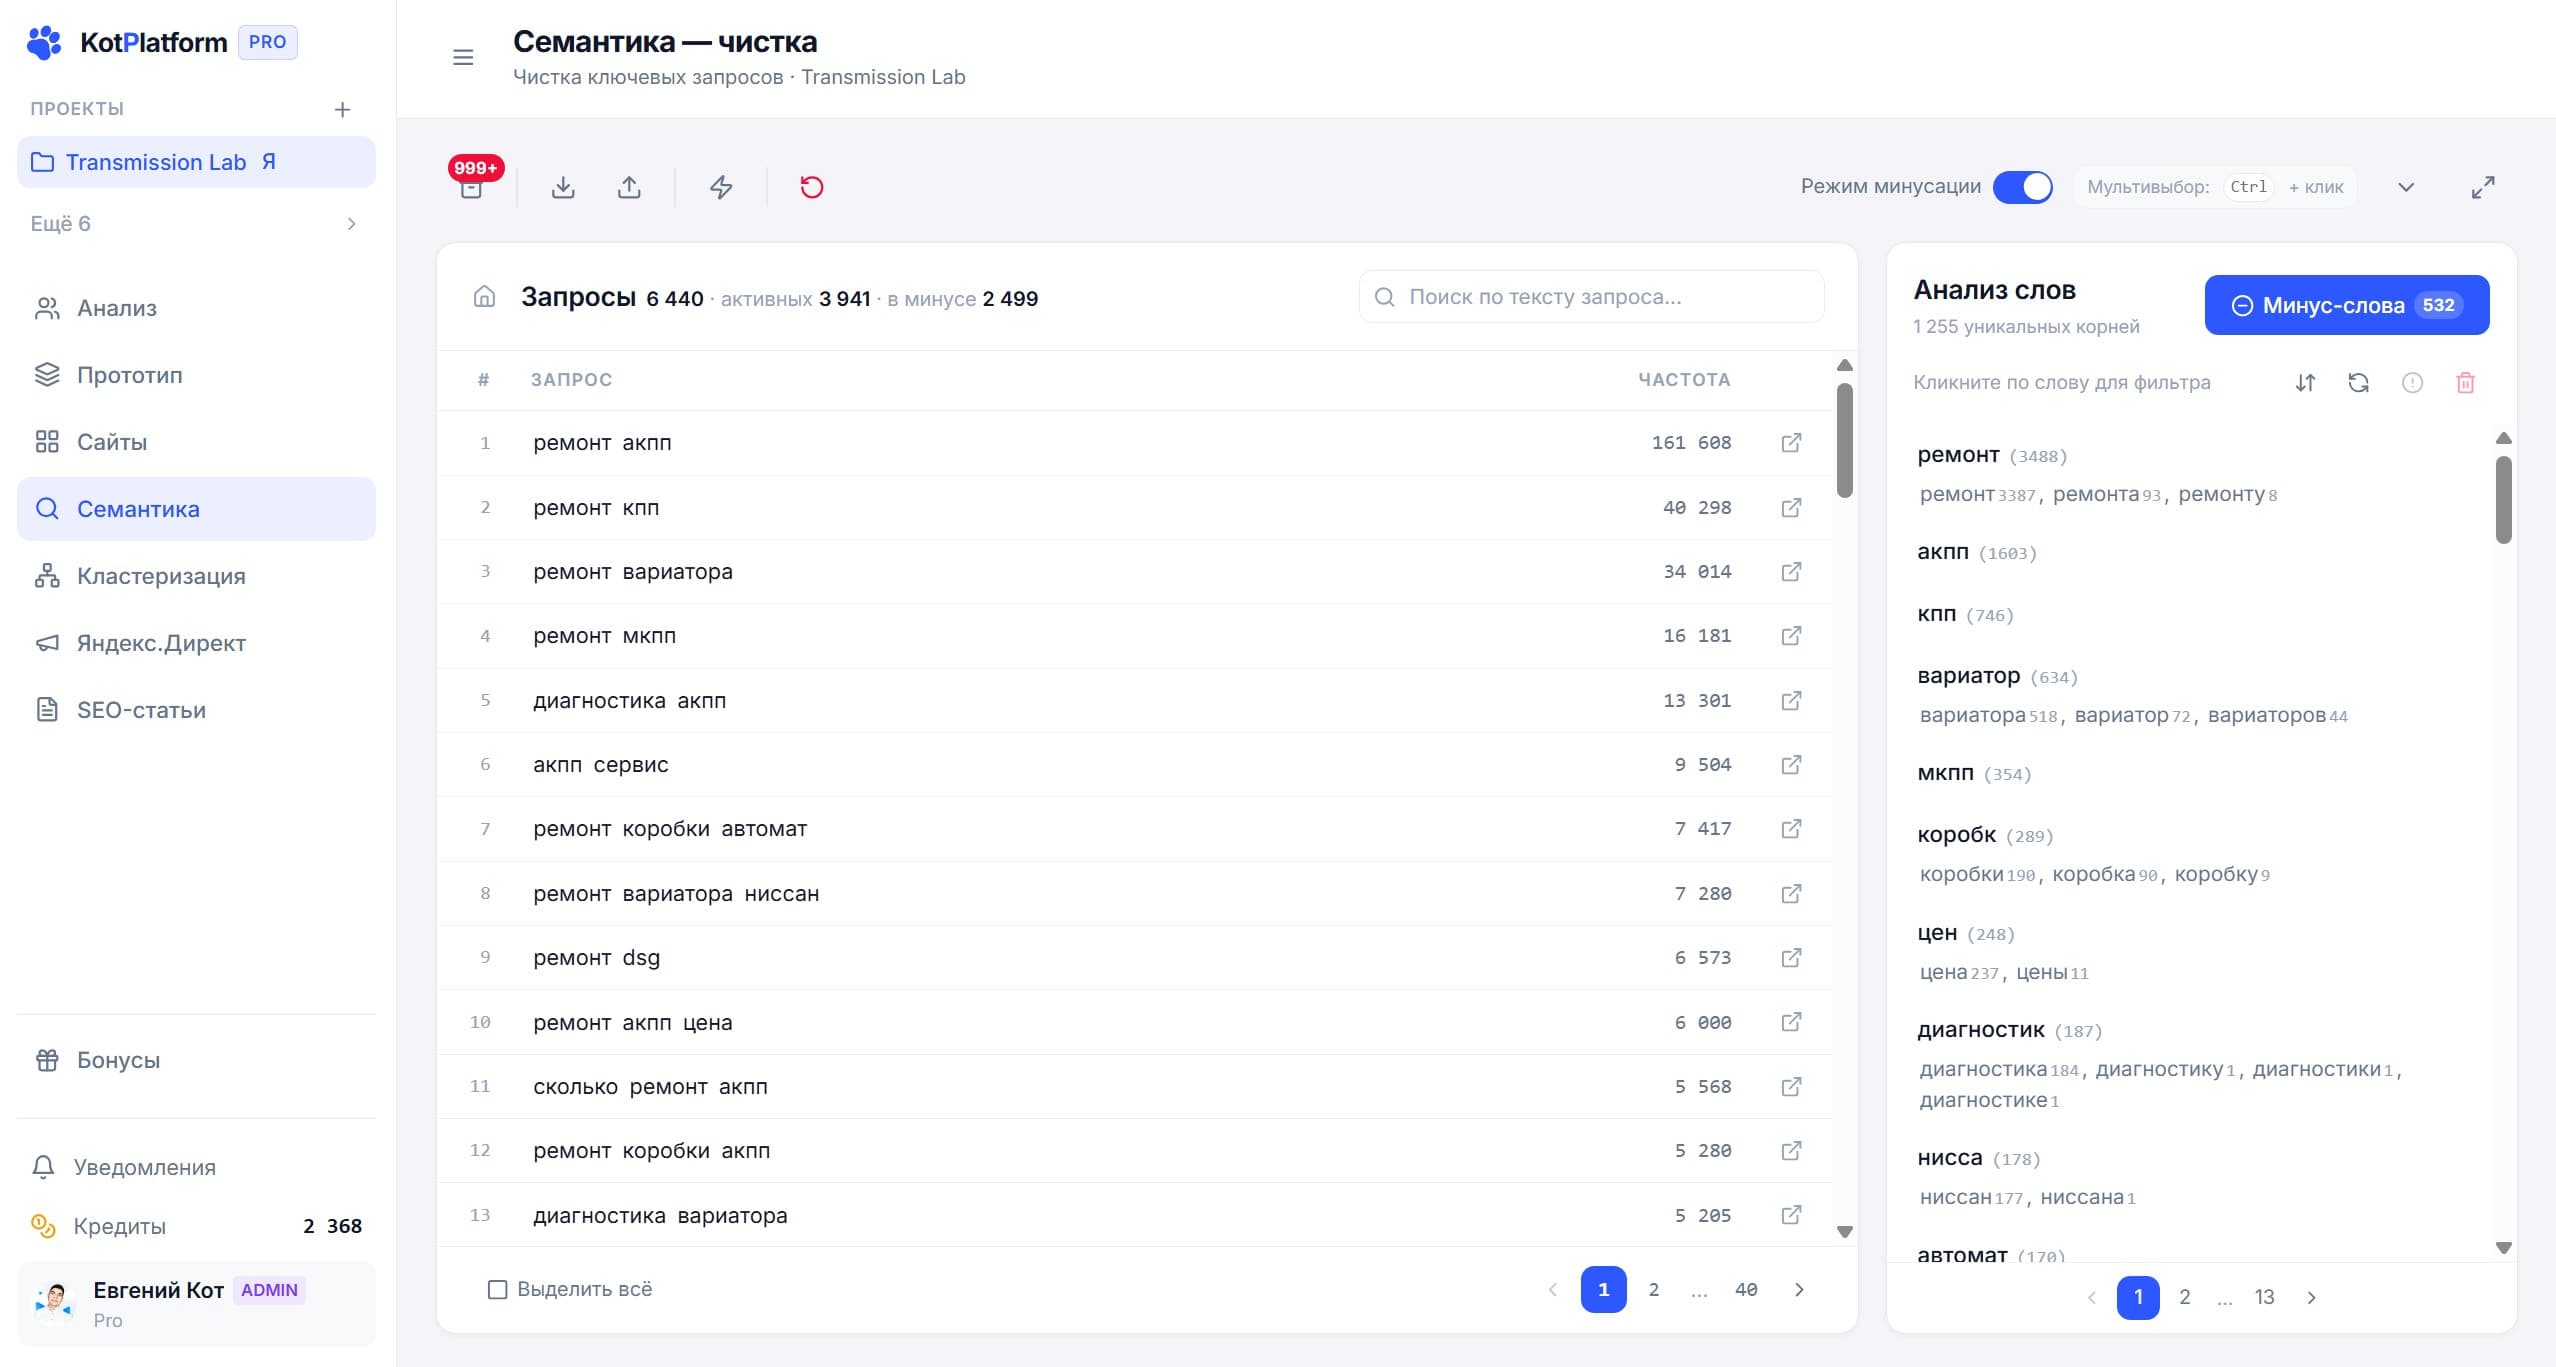Viewport: 2556px width, 1367px height.
Task: Go to page 13 of Анализ слов
Action: tap(2265, 1298)
